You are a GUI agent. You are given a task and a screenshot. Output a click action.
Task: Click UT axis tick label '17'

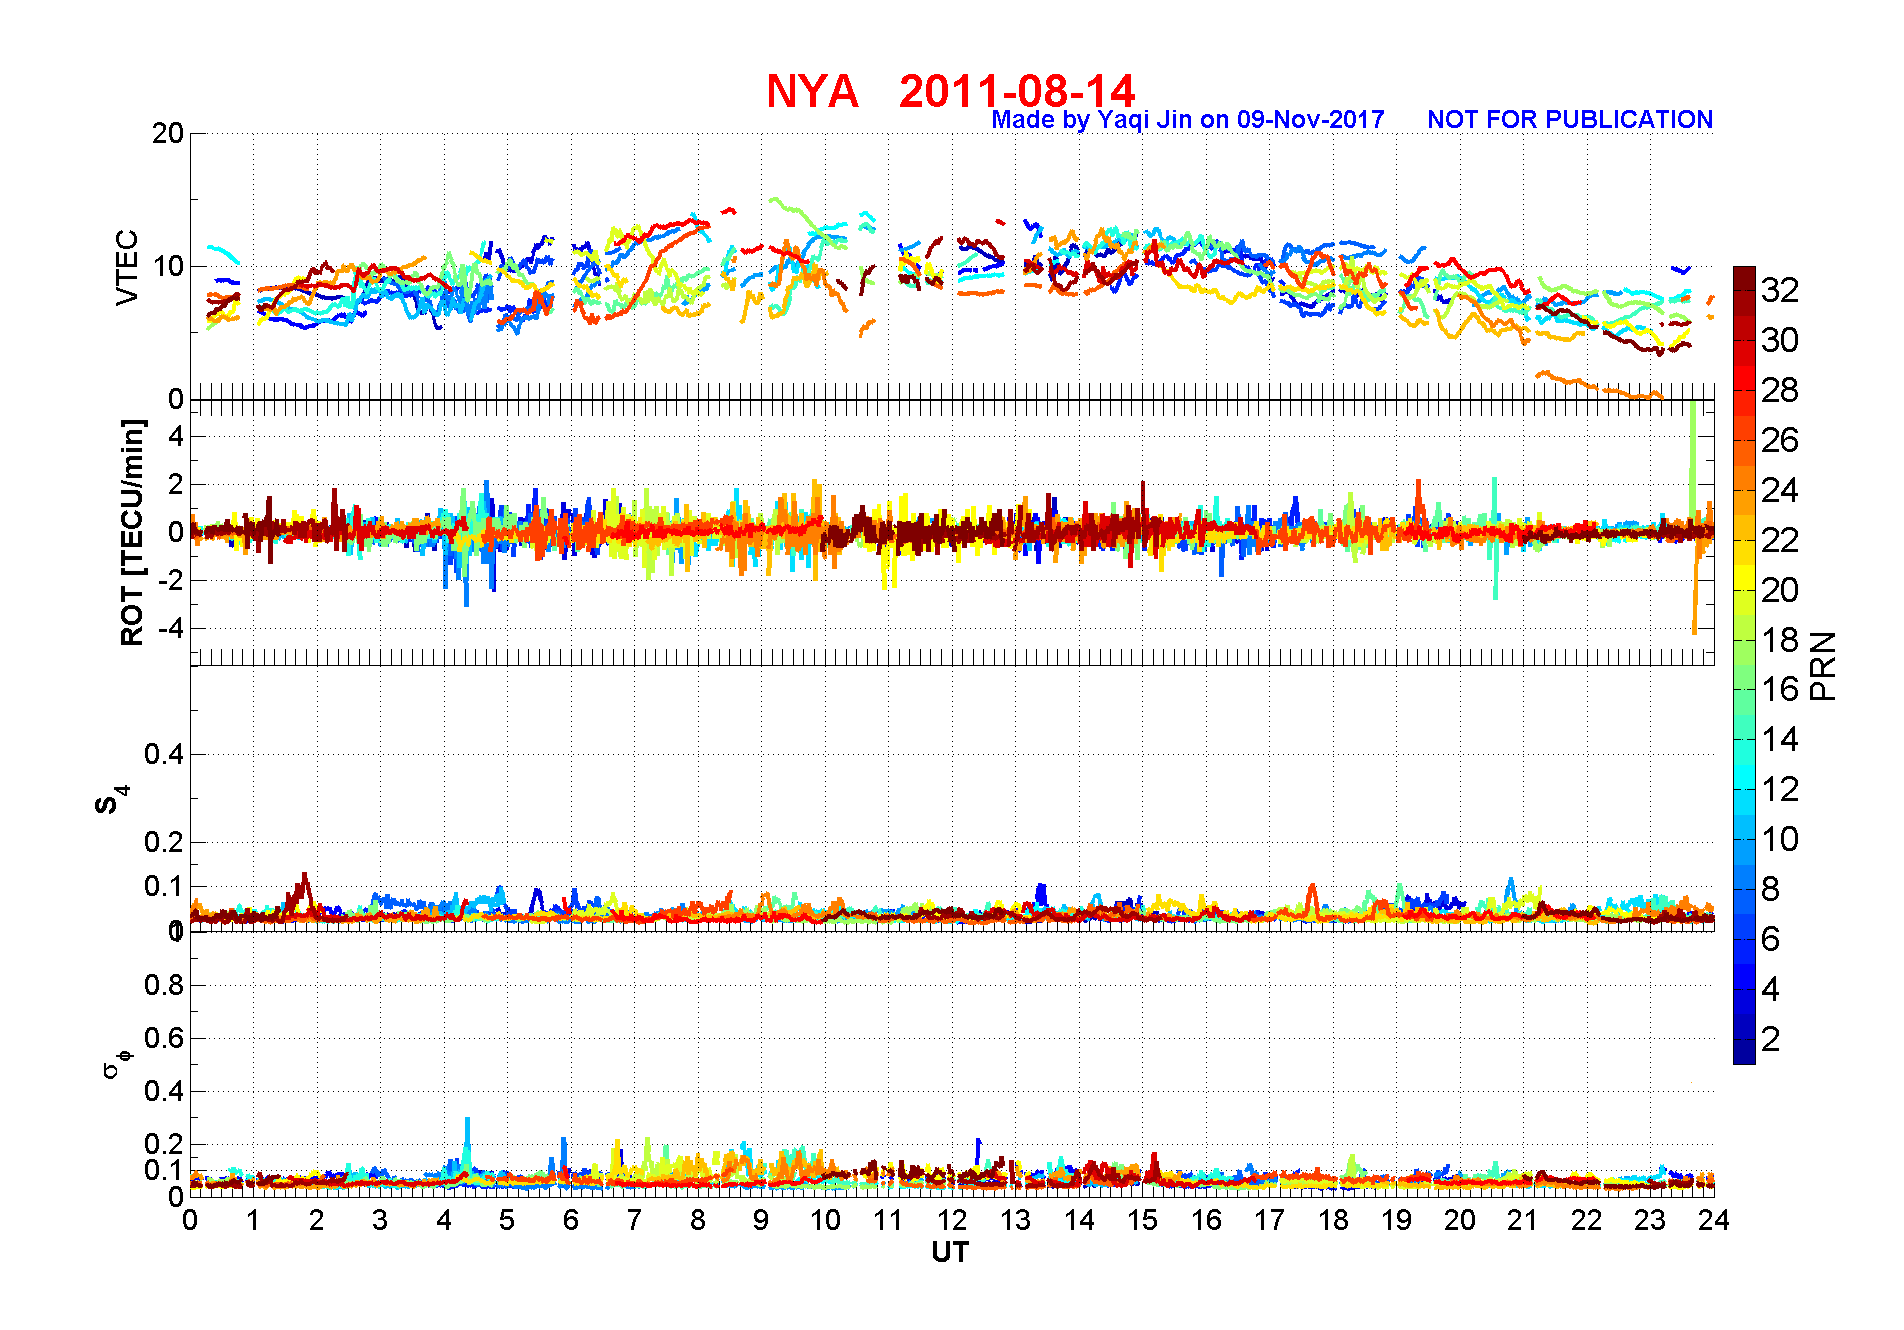(1269, 1220)
